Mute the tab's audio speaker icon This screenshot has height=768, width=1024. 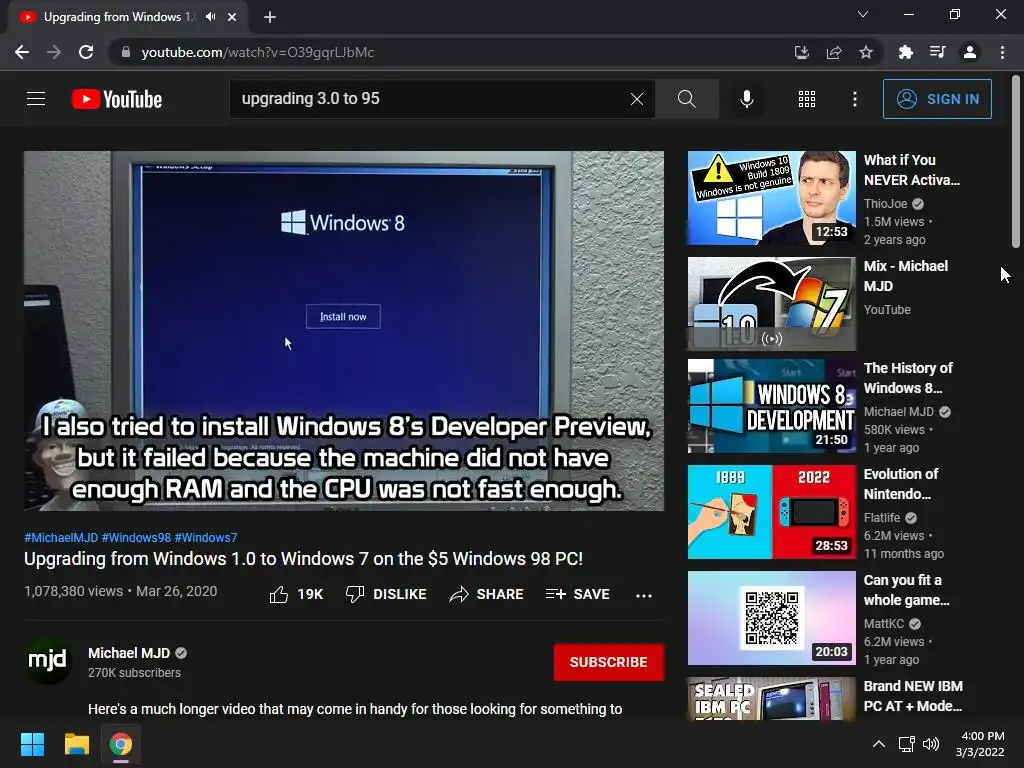point(210,17)
